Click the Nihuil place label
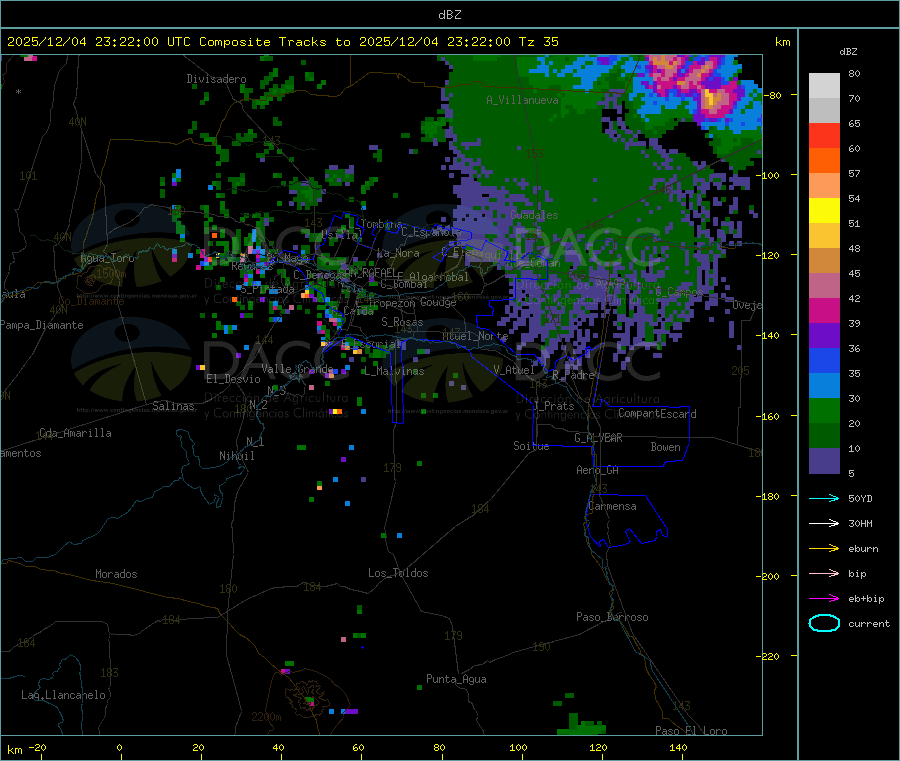Viewport: 900px width, 761px height. click(x=237, y=456)
